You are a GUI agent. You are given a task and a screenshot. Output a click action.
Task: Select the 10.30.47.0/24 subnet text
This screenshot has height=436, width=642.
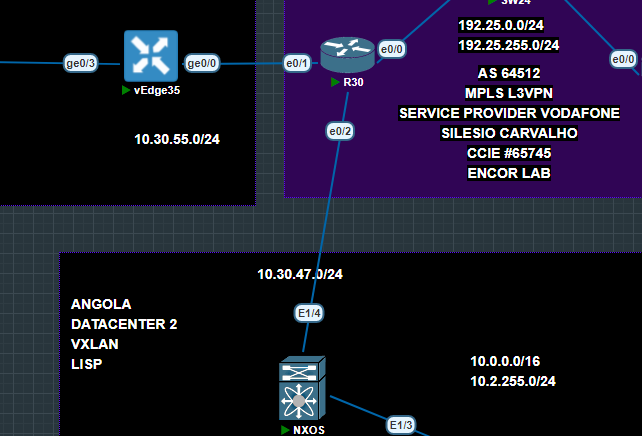pyautogui.click(x=300, y=274)
